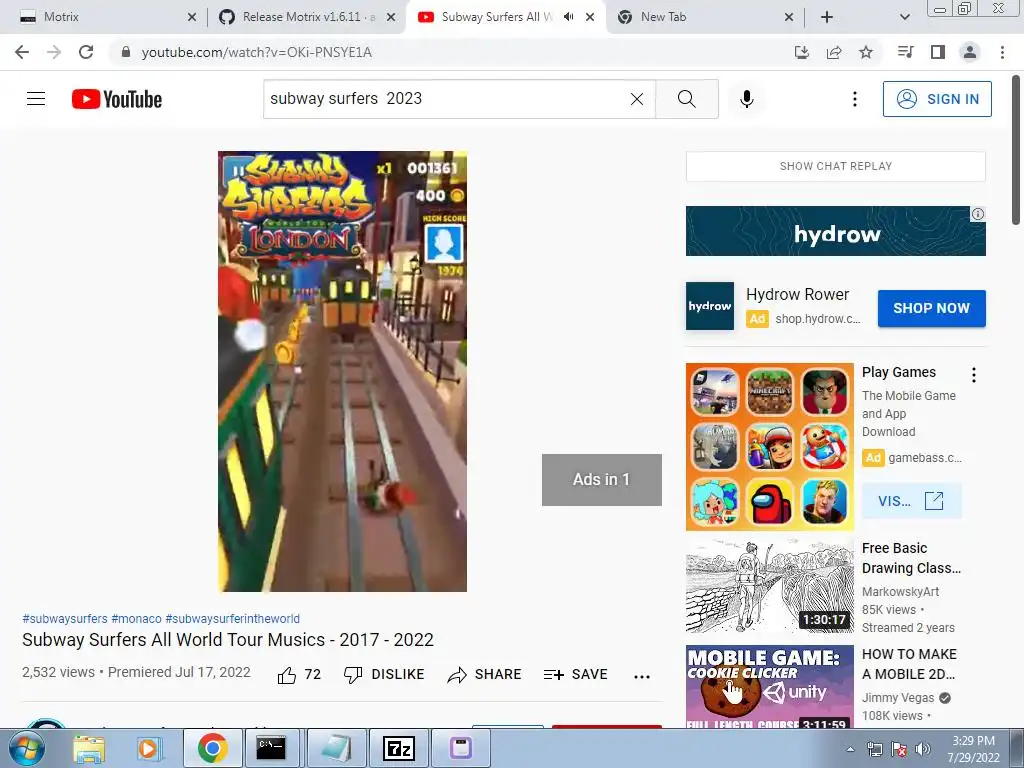
Task: Click the page vertical scrollbar
Action: [x=1016, y=152]
